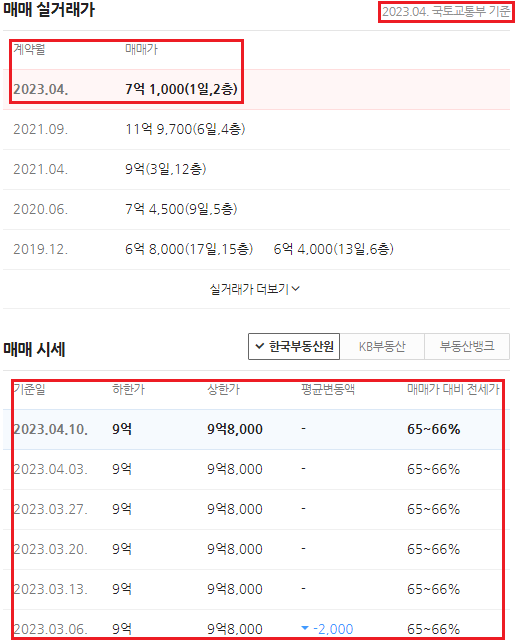The image size is (515, 640).
Task: Click 9억8,000 in the 2023.04.10. row
Action: (235, 429)
